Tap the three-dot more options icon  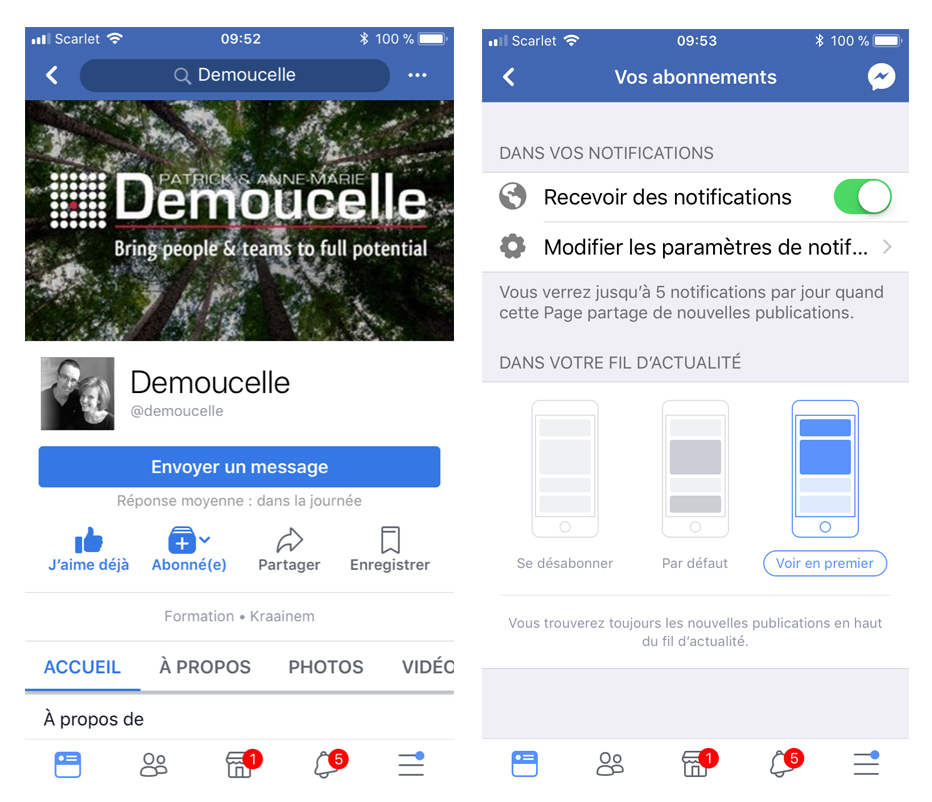[x=417, y=75]
